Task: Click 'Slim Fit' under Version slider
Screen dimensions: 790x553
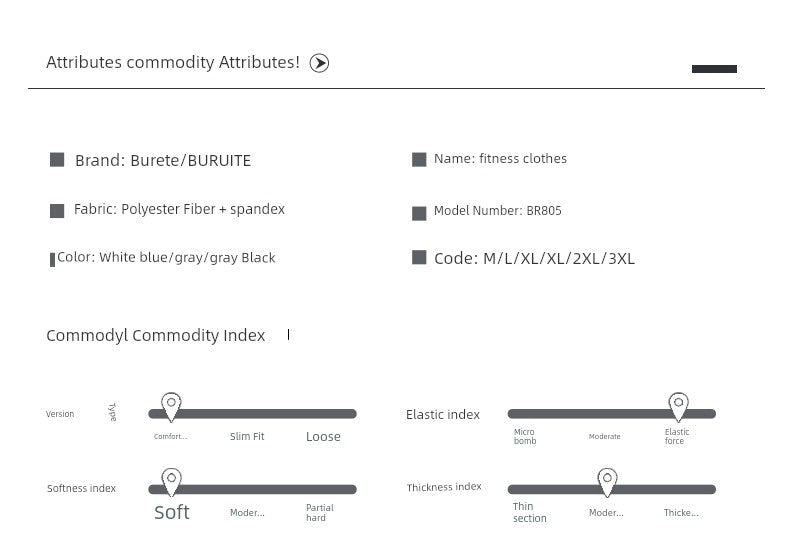Action: point(247,437)
